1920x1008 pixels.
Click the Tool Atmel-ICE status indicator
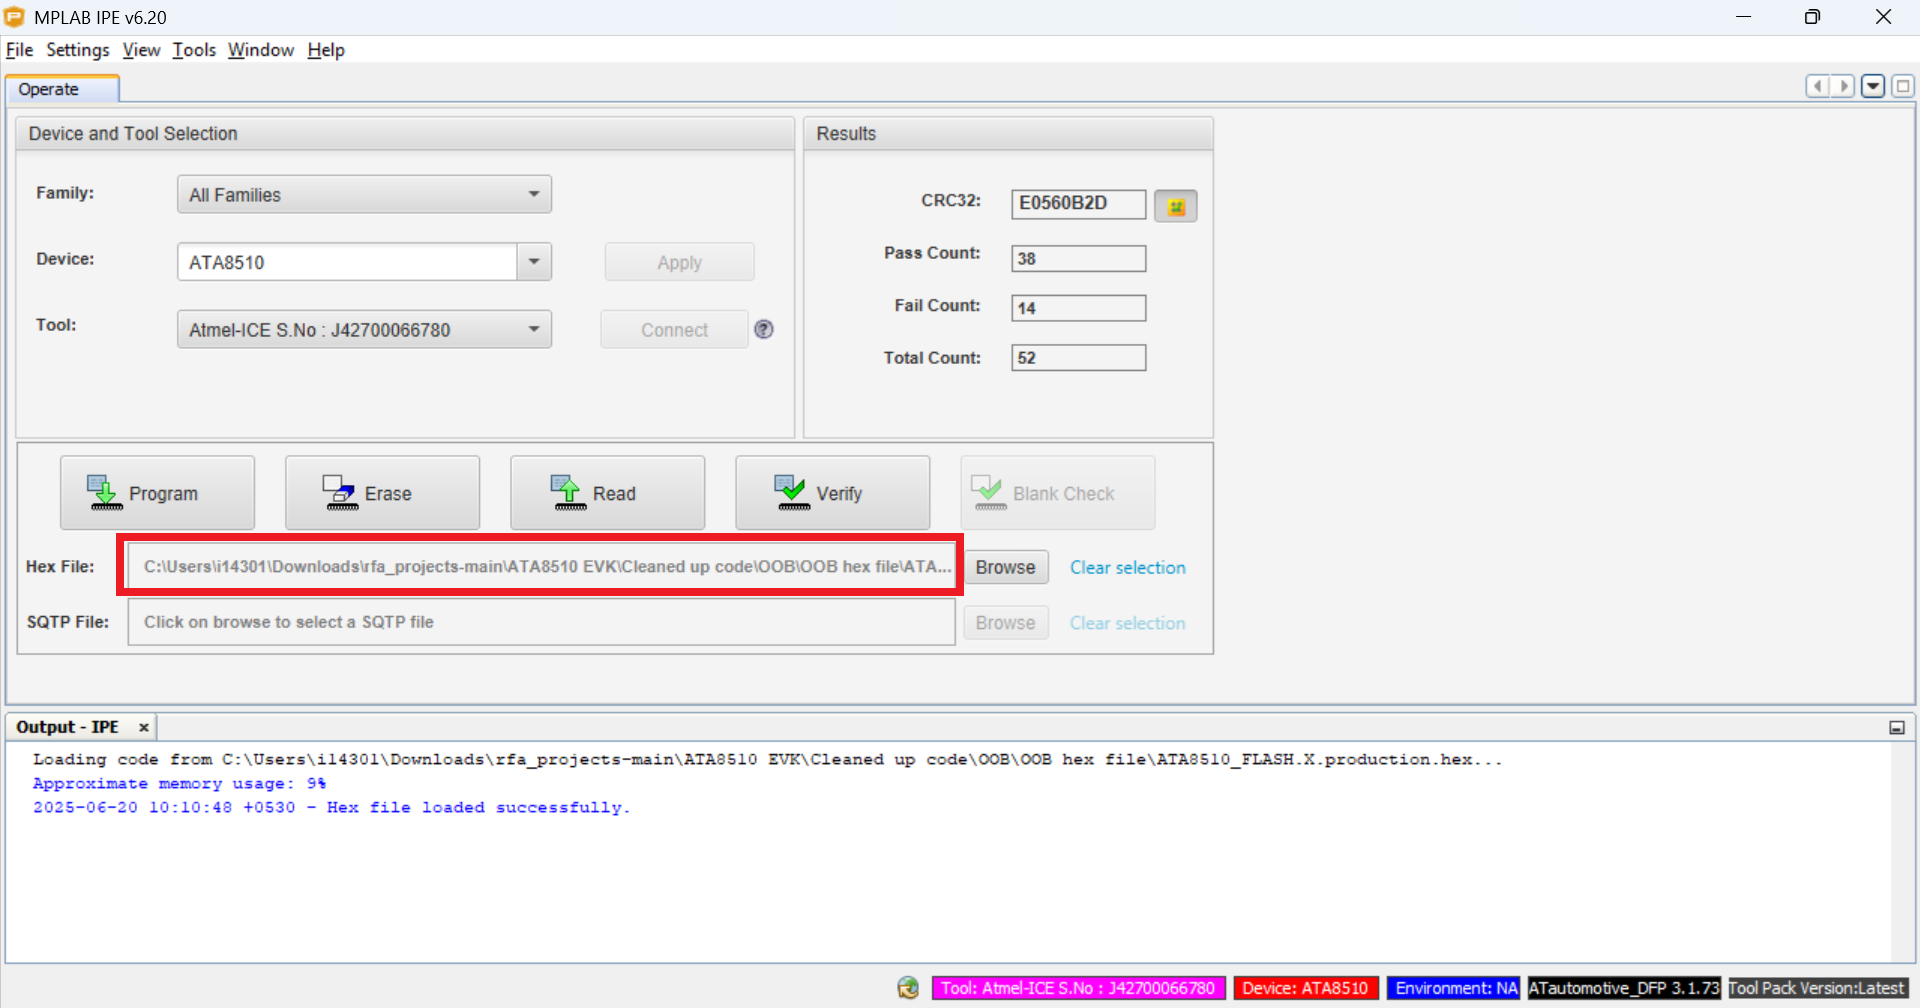point(1078,988)
